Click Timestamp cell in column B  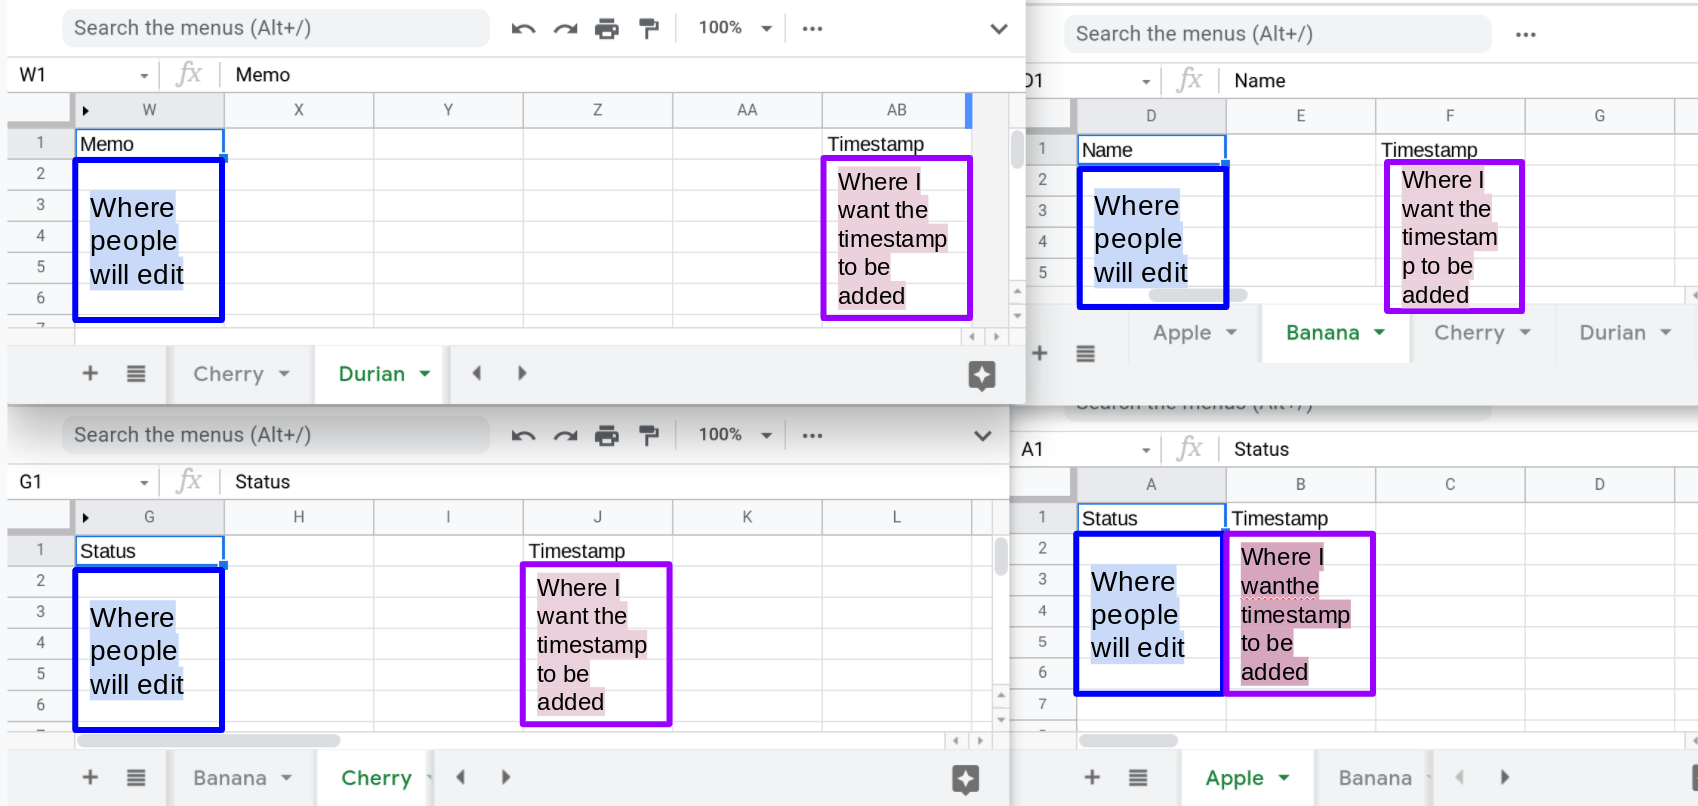(x=1300, y=518)
